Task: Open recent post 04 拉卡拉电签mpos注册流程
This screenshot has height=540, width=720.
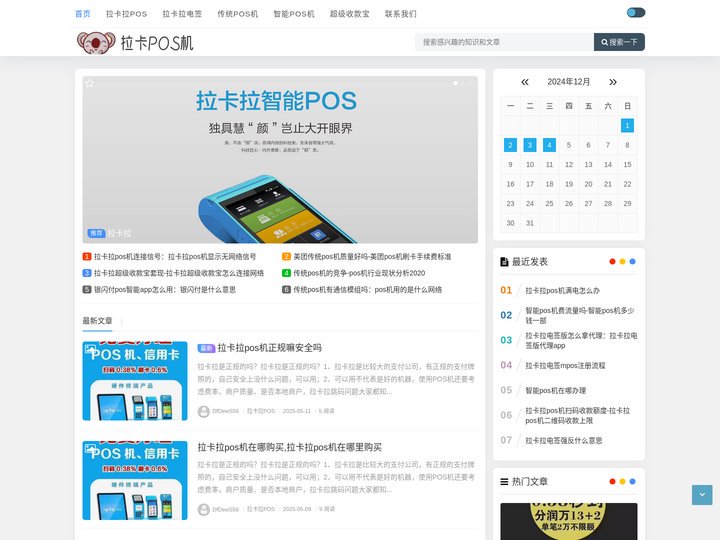Action: [565, 366]
